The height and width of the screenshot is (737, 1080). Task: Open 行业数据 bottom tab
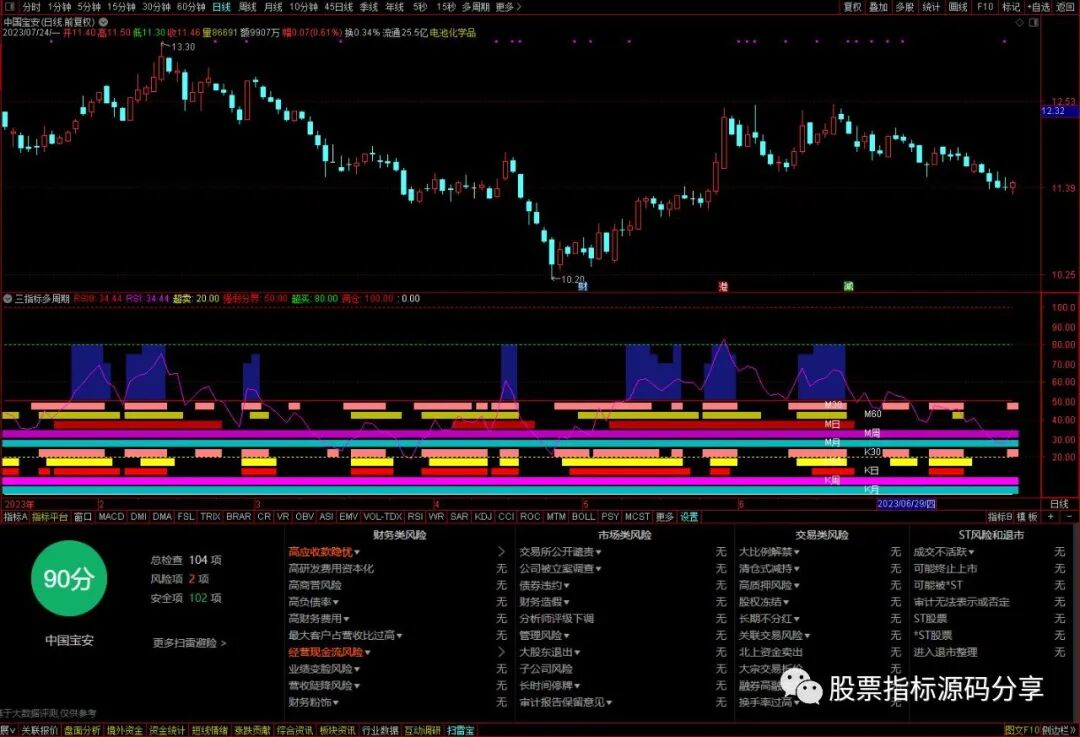tap(380, 730)
